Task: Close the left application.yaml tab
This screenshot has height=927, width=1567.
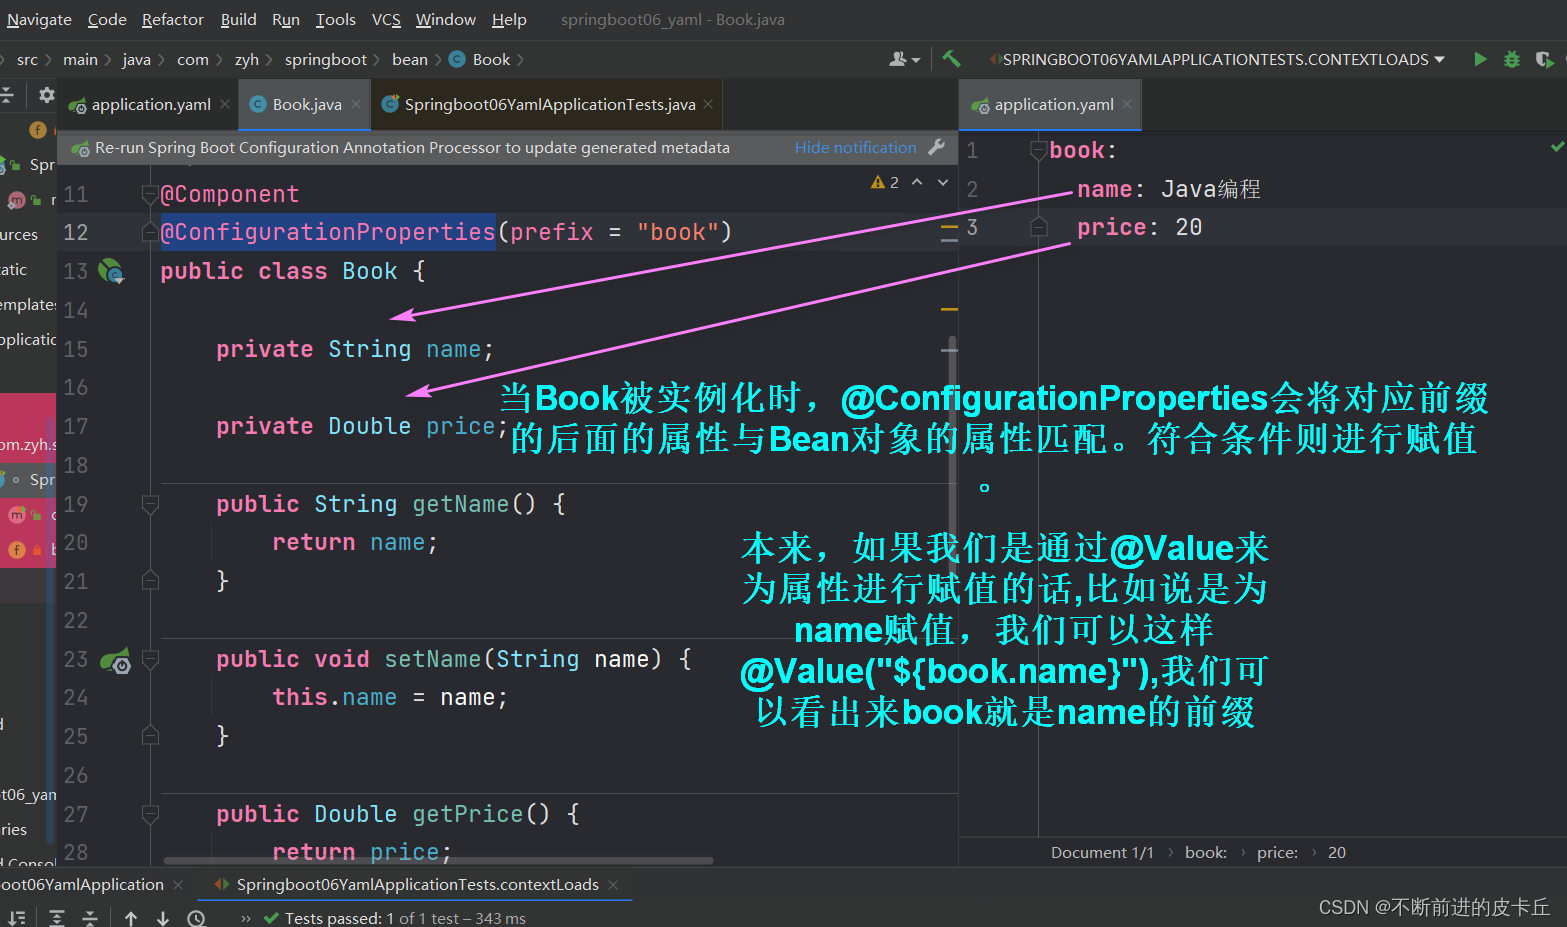Action: point(225,105)
